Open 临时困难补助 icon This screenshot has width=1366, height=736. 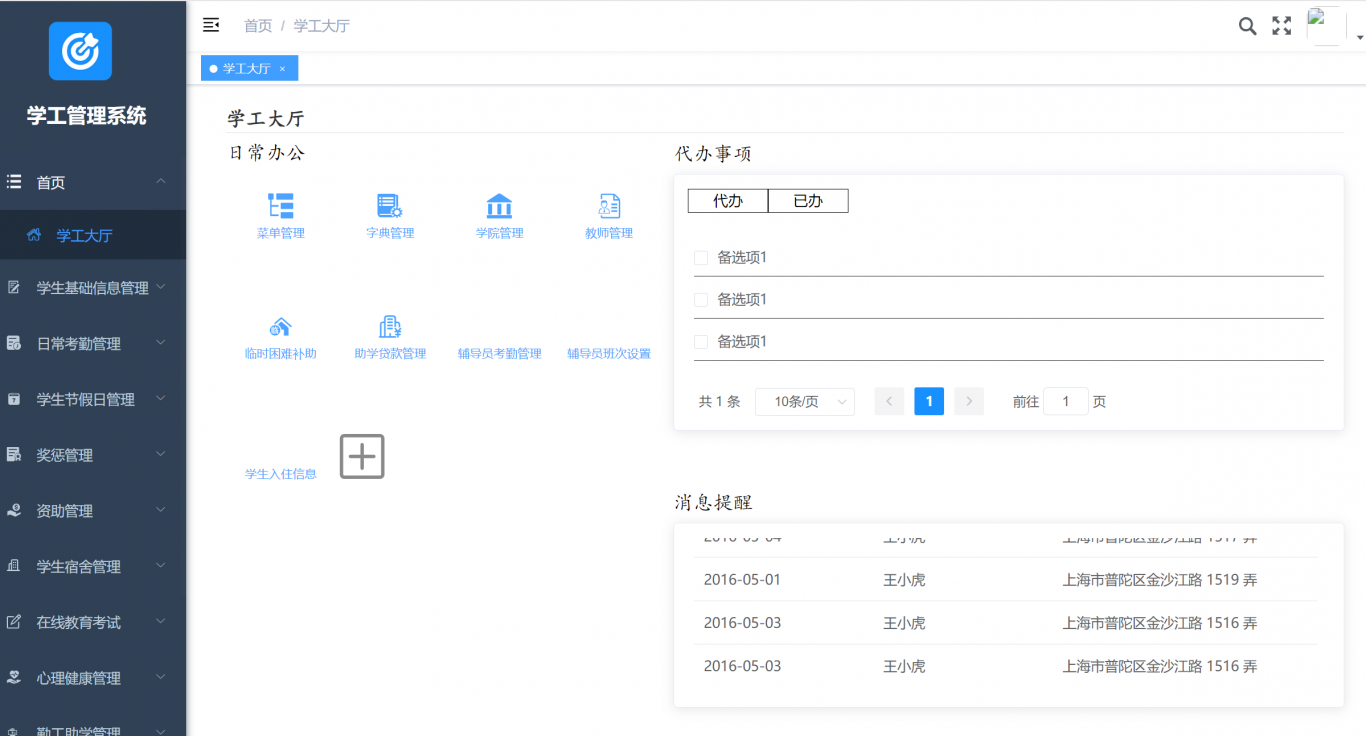[281, 327]
